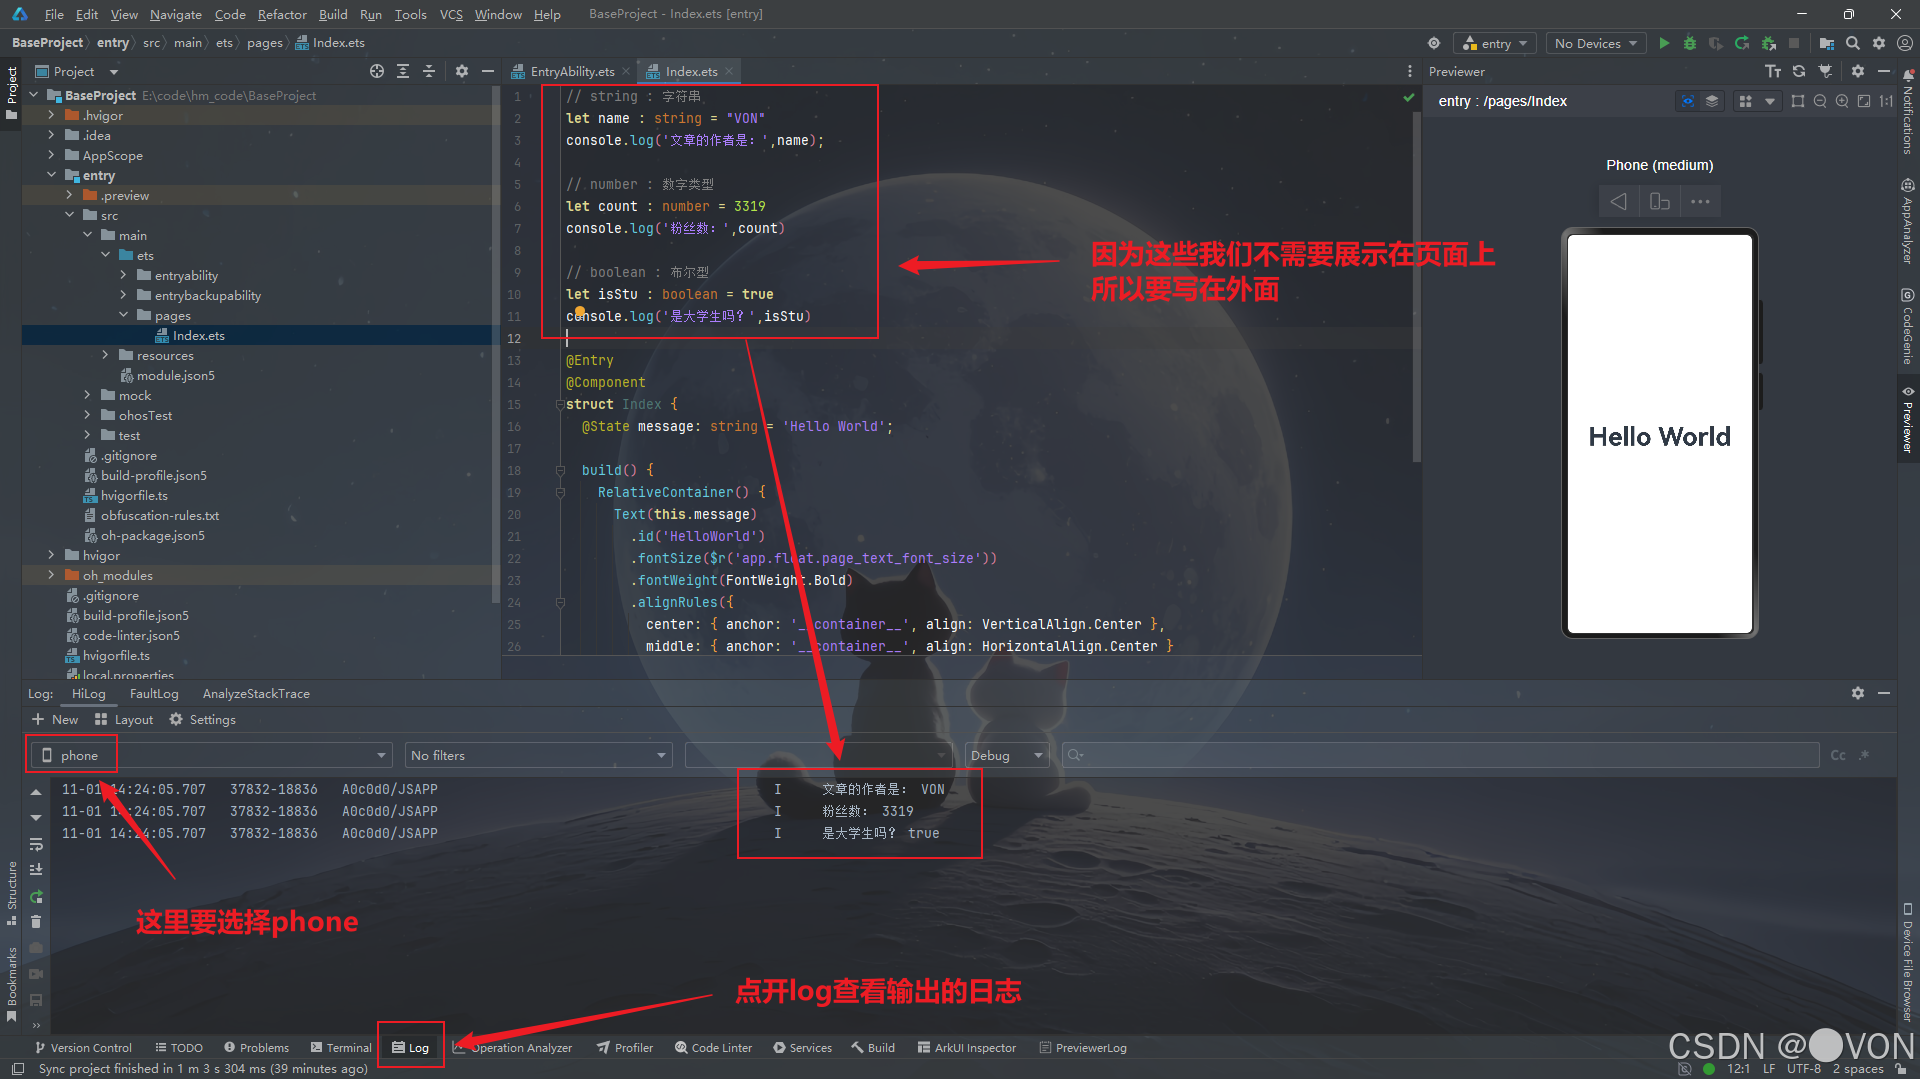Screen dimensions: 1920x1079
Task: Reset preview to 1:1 scale
Action: click(1886, 101)
